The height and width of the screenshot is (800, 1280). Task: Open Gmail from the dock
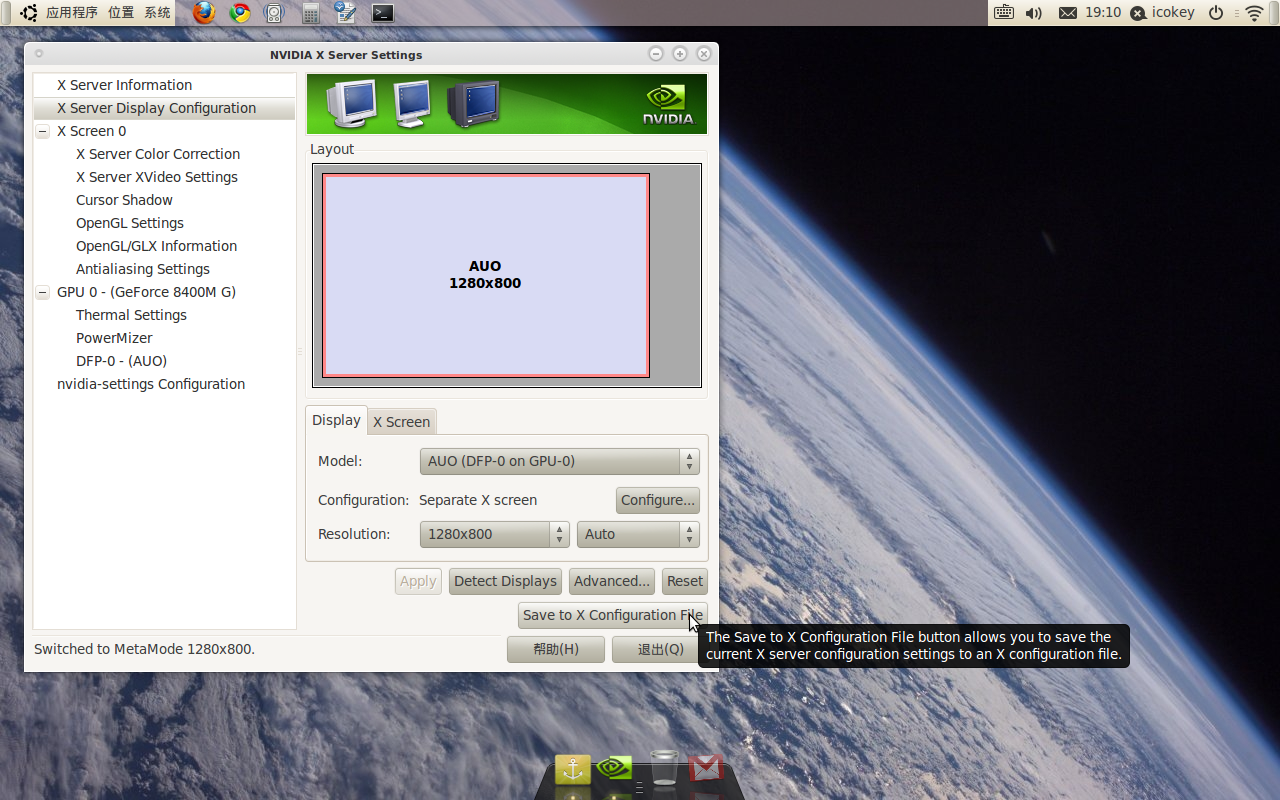[x=705, y=768]
